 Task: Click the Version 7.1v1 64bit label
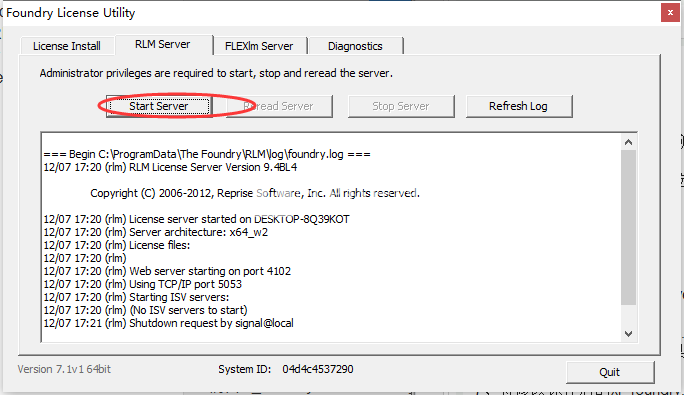pos(64,369)
